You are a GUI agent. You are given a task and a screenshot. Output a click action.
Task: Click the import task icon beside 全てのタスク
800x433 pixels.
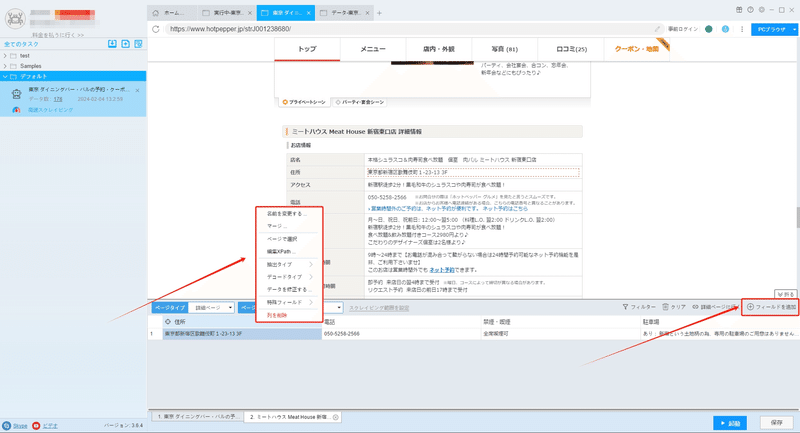point(112,44)
